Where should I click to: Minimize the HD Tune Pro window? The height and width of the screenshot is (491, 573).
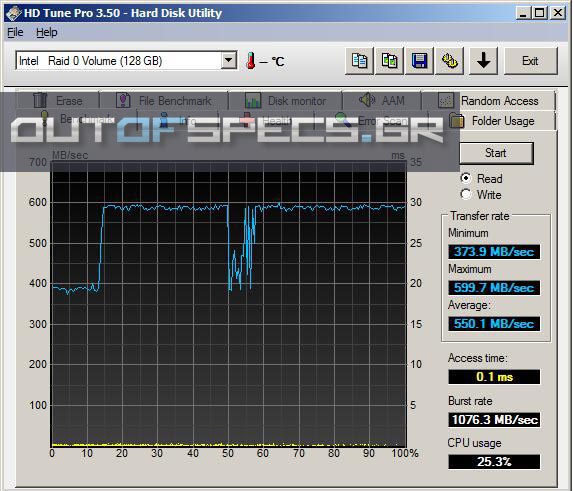[523, 13]
